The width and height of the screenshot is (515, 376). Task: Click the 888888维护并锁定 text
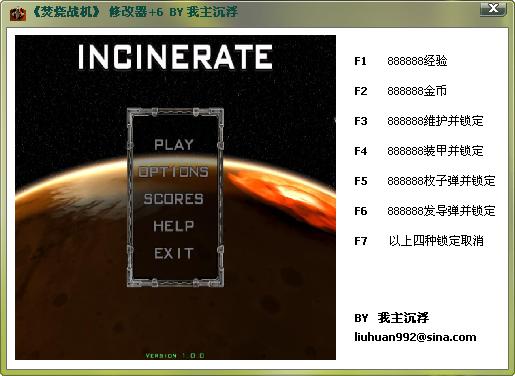click(435, 121)
